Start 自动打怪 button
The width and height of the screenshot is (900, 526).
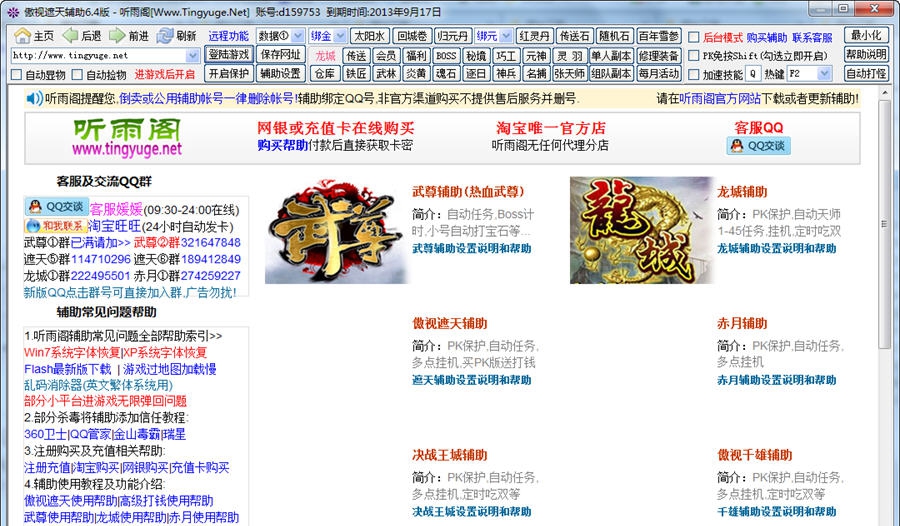click(x=866, y=74)
